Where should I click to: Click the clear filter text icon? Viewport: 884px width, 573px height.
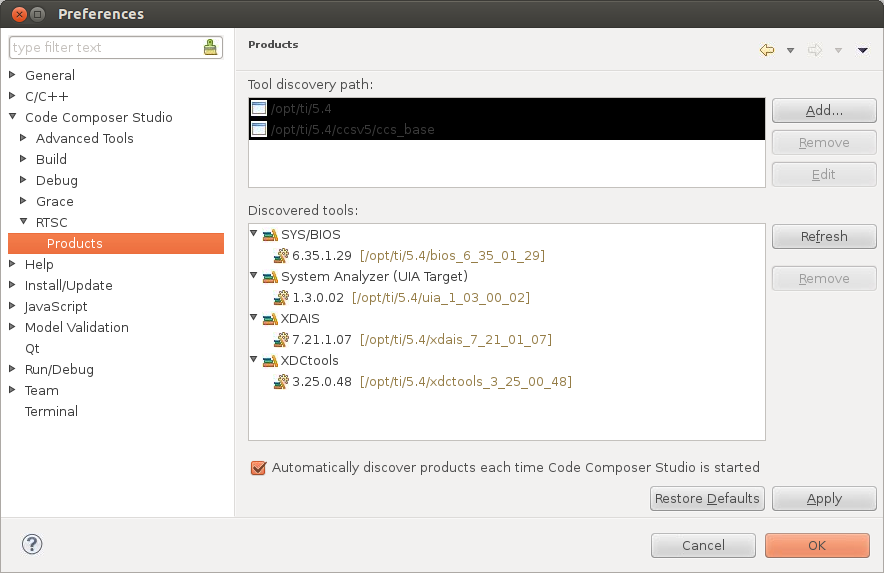pos(210,47)
